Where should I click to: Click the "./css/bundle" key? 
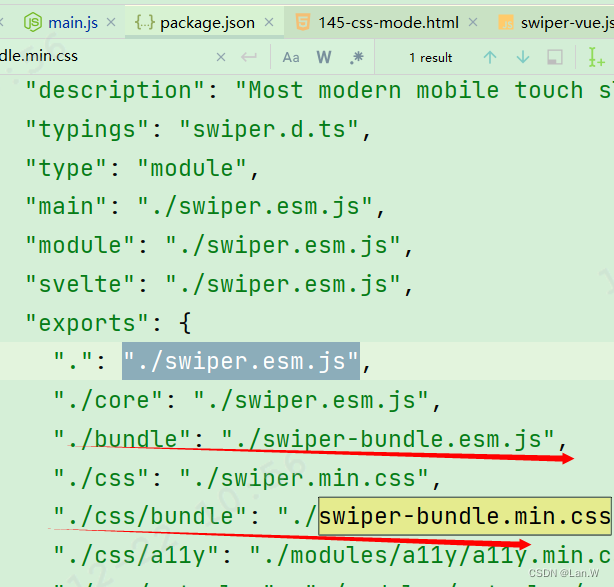150,516
